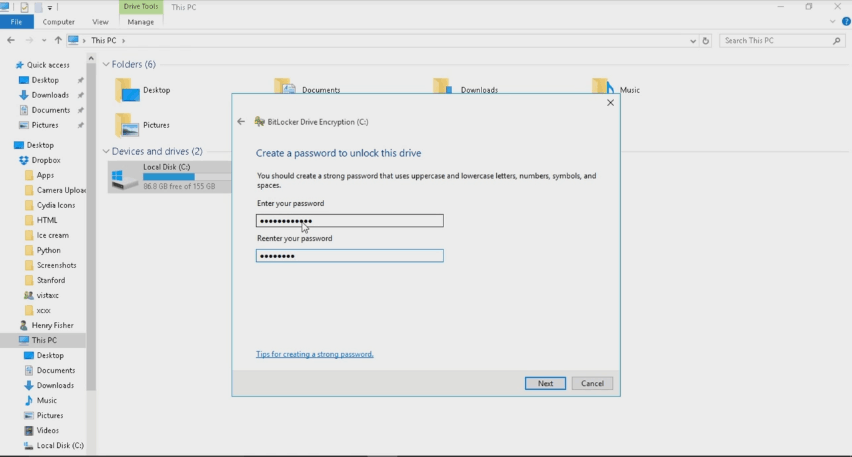Screen dimensions: 852x457
Task: Expand the address bar history dropdown
Action: coord(693,41)
